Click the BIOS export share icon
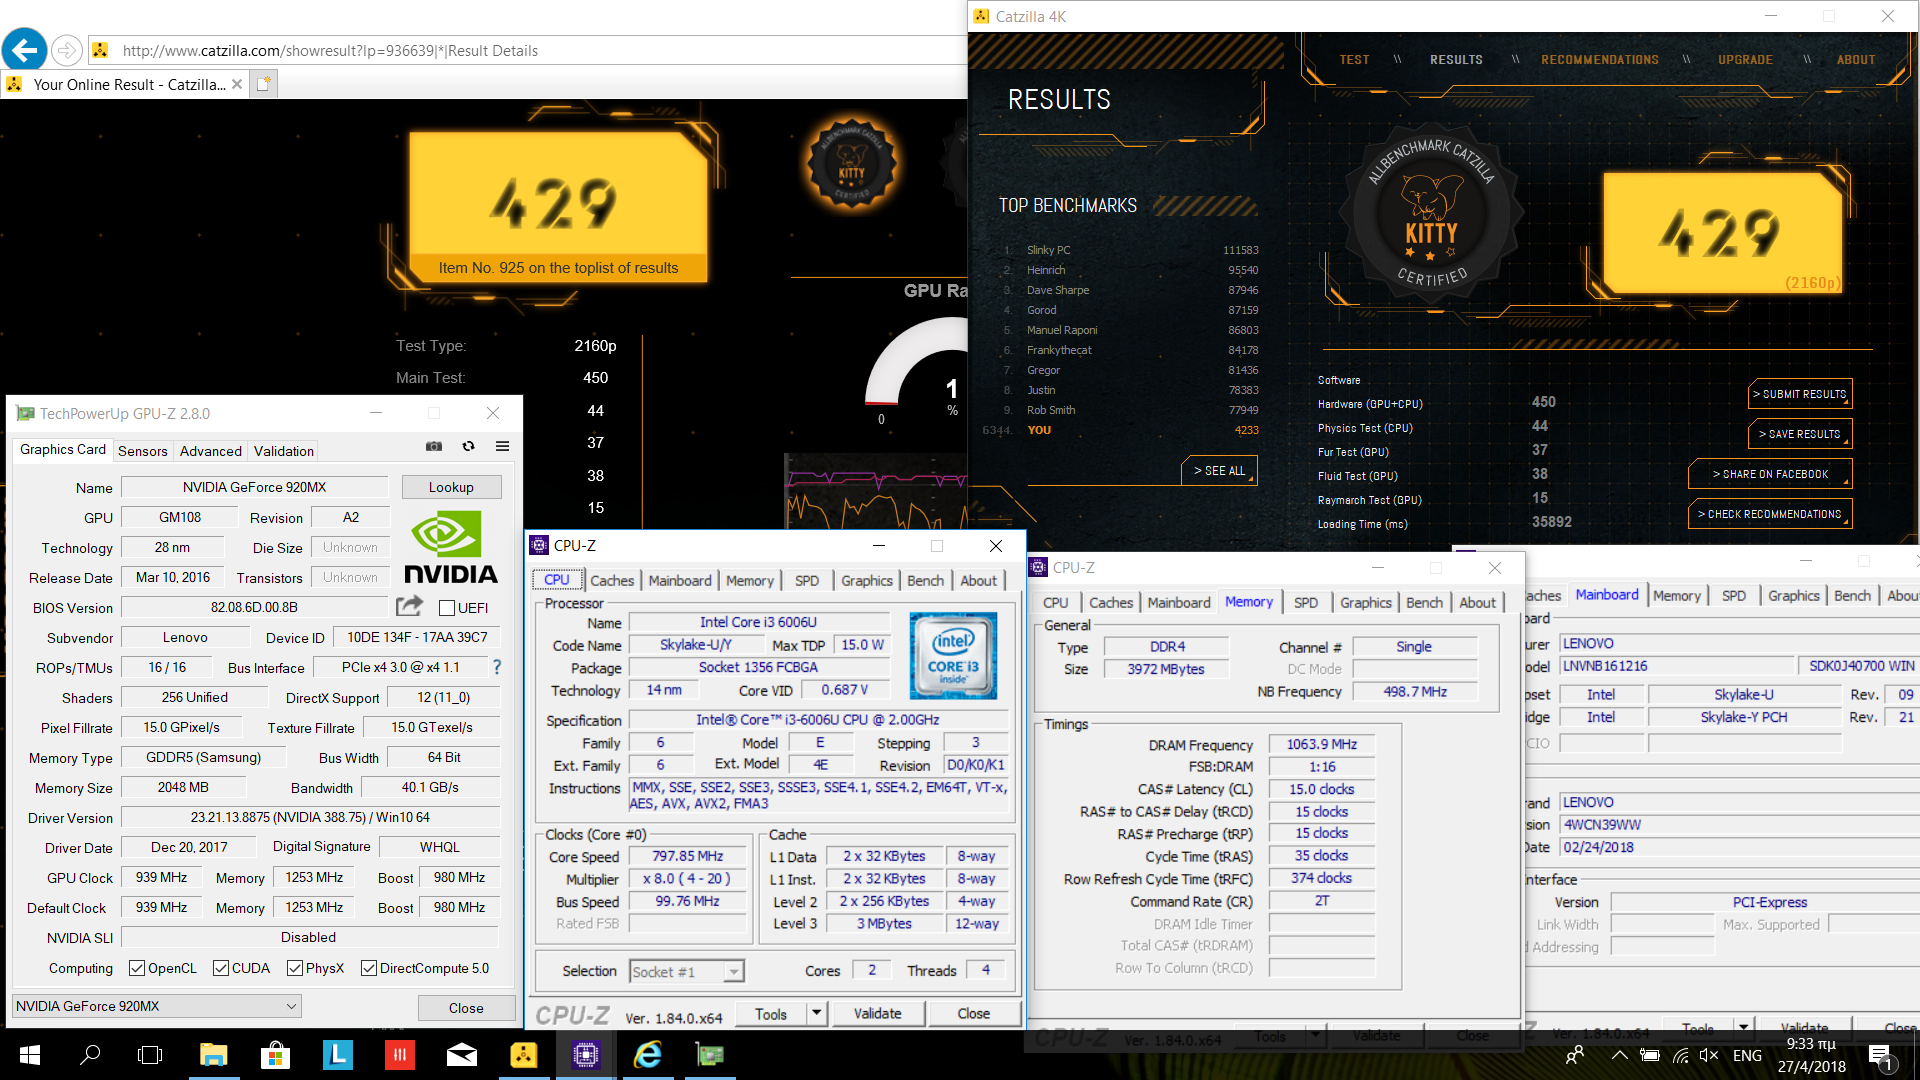The height and width of the screenshot is (1080, 1920). click(x=409, y=606)
